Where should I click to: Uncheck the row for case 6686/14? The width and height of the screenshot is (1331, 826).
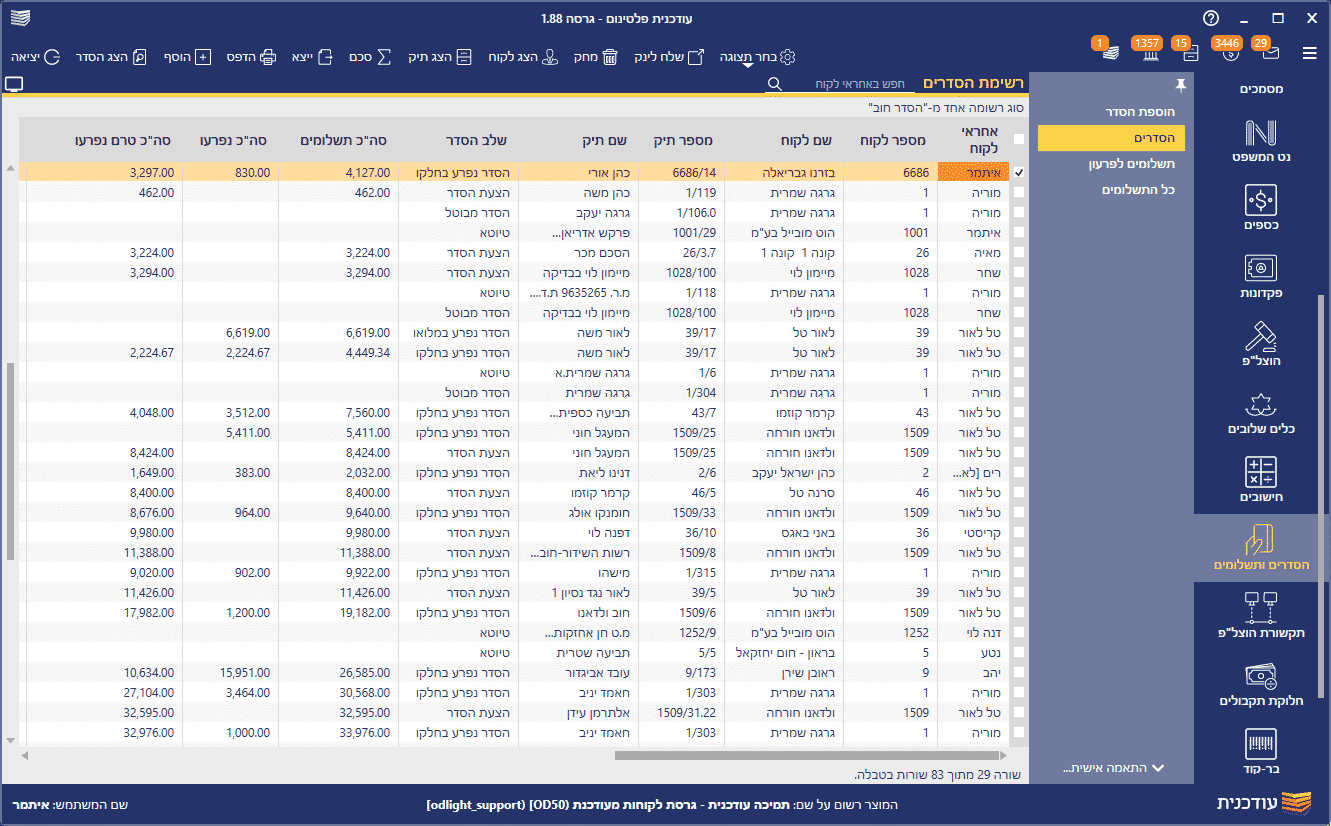[1019, 172]
